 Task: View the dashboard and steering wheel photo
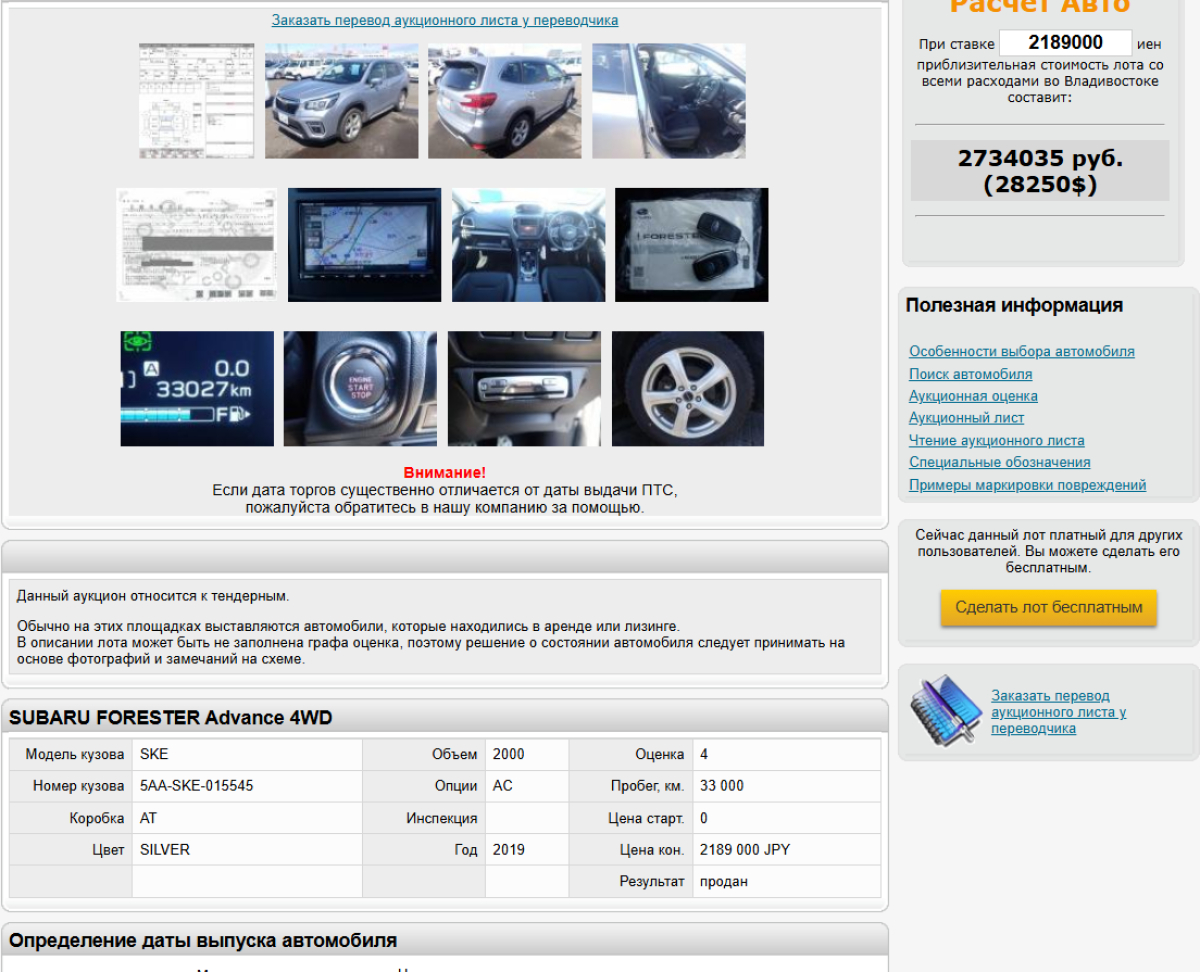(x=528, y=245)
